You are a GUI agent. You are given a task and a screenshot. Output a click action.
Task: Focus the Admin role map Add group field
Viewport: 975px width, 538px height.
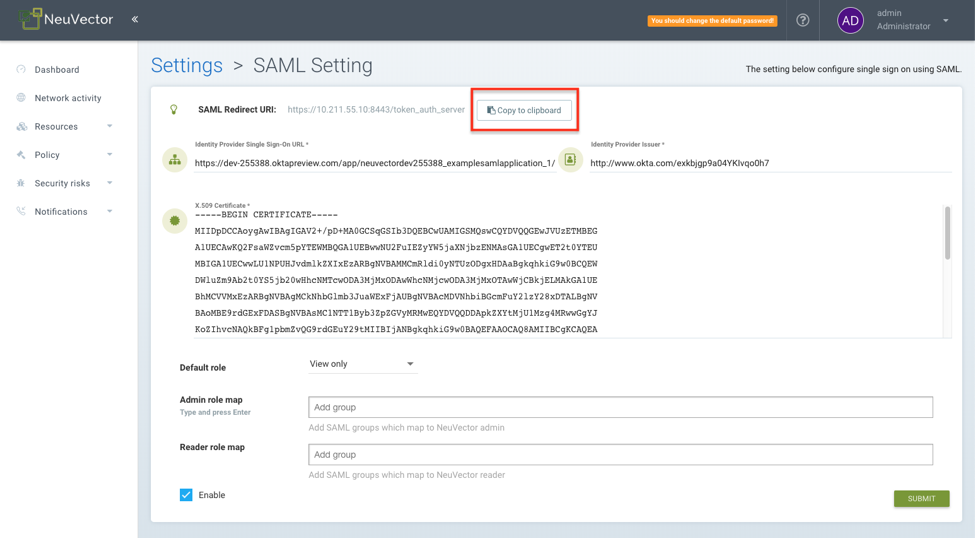pyautogui.click(x=621, y=407)
